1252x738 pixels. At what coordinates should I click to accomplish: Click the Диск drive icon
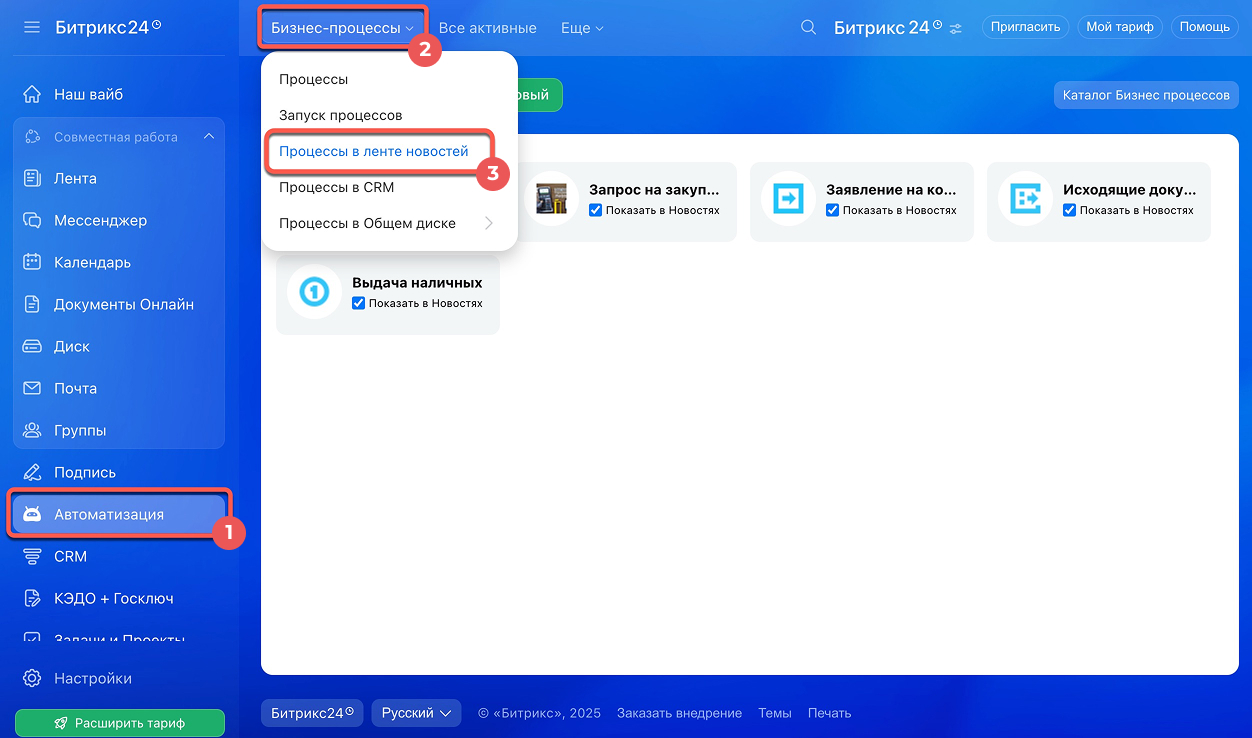(x=32, y=346)
